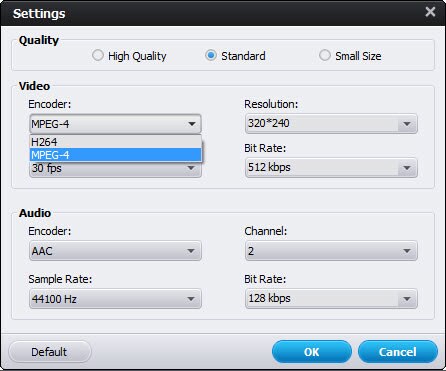Pick MPEG-4 from the encoder list
This screenshot has height=371, width=446.
click(x=115, y=155)
